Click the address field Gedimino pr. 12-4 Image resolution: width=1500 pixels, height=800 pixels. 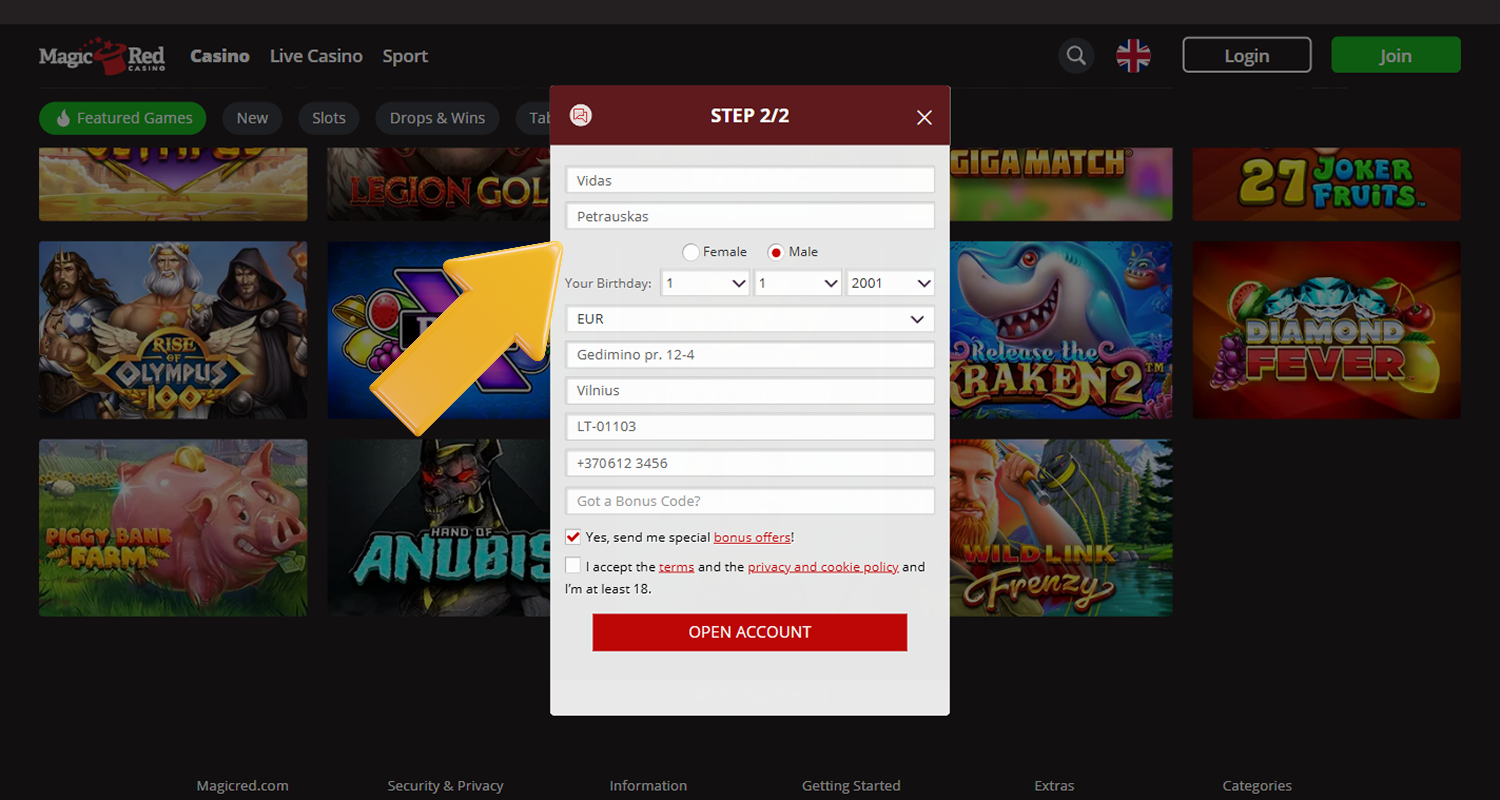pos(750,354)
